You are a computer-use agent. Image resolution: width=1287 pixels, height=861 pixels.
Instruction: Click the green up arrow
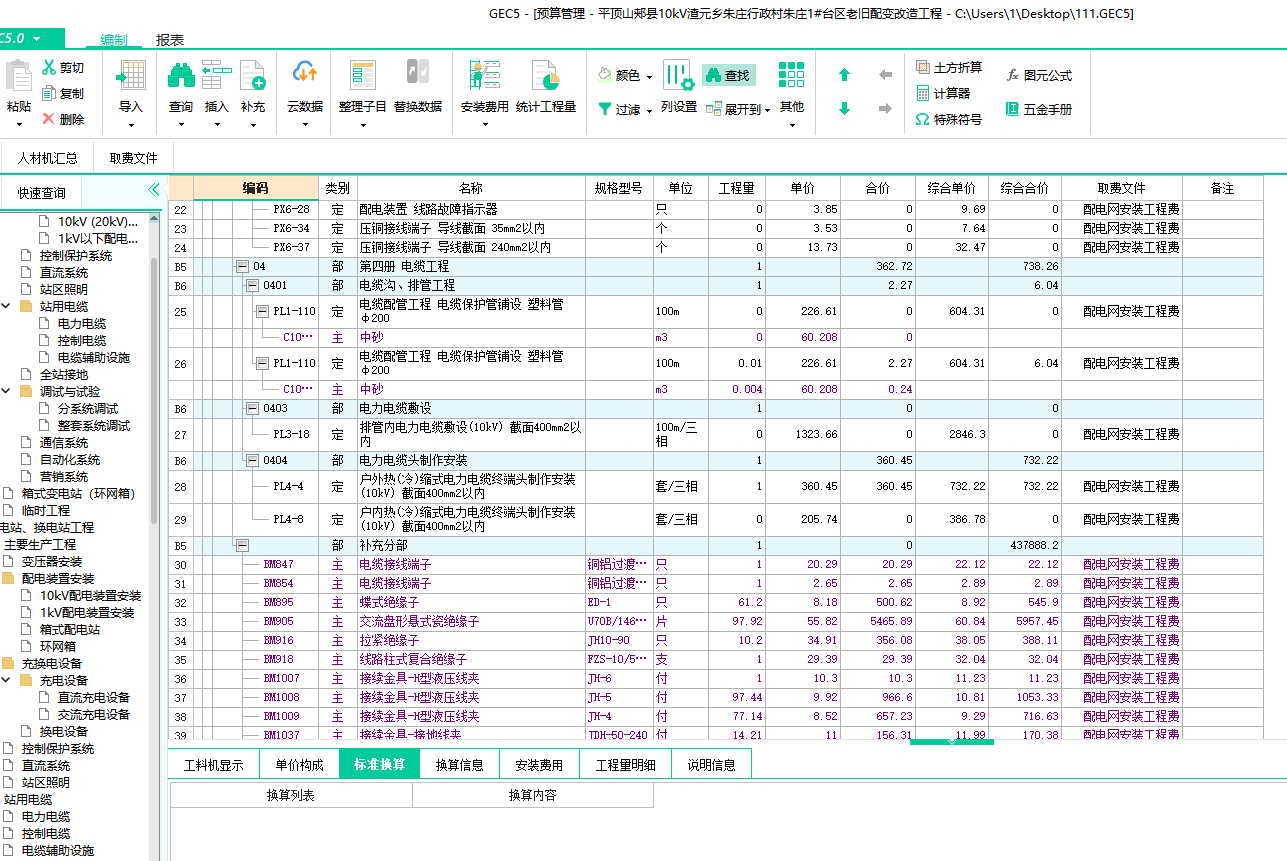coord(844,75)
